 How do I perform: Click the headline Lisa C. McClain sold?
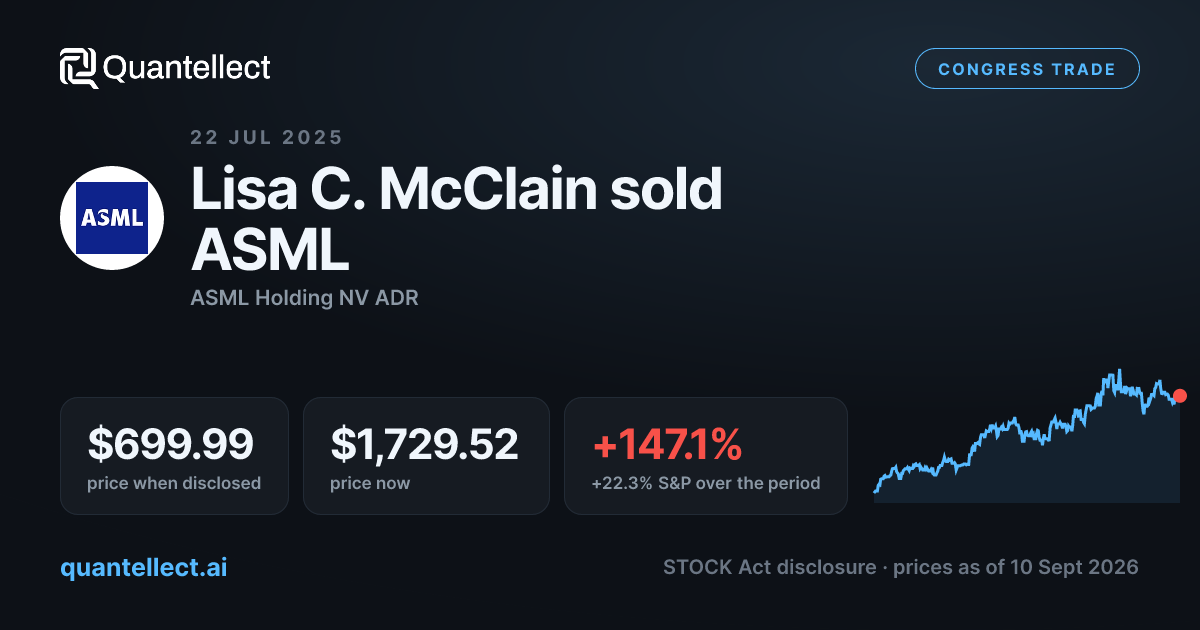pos(456,190)
